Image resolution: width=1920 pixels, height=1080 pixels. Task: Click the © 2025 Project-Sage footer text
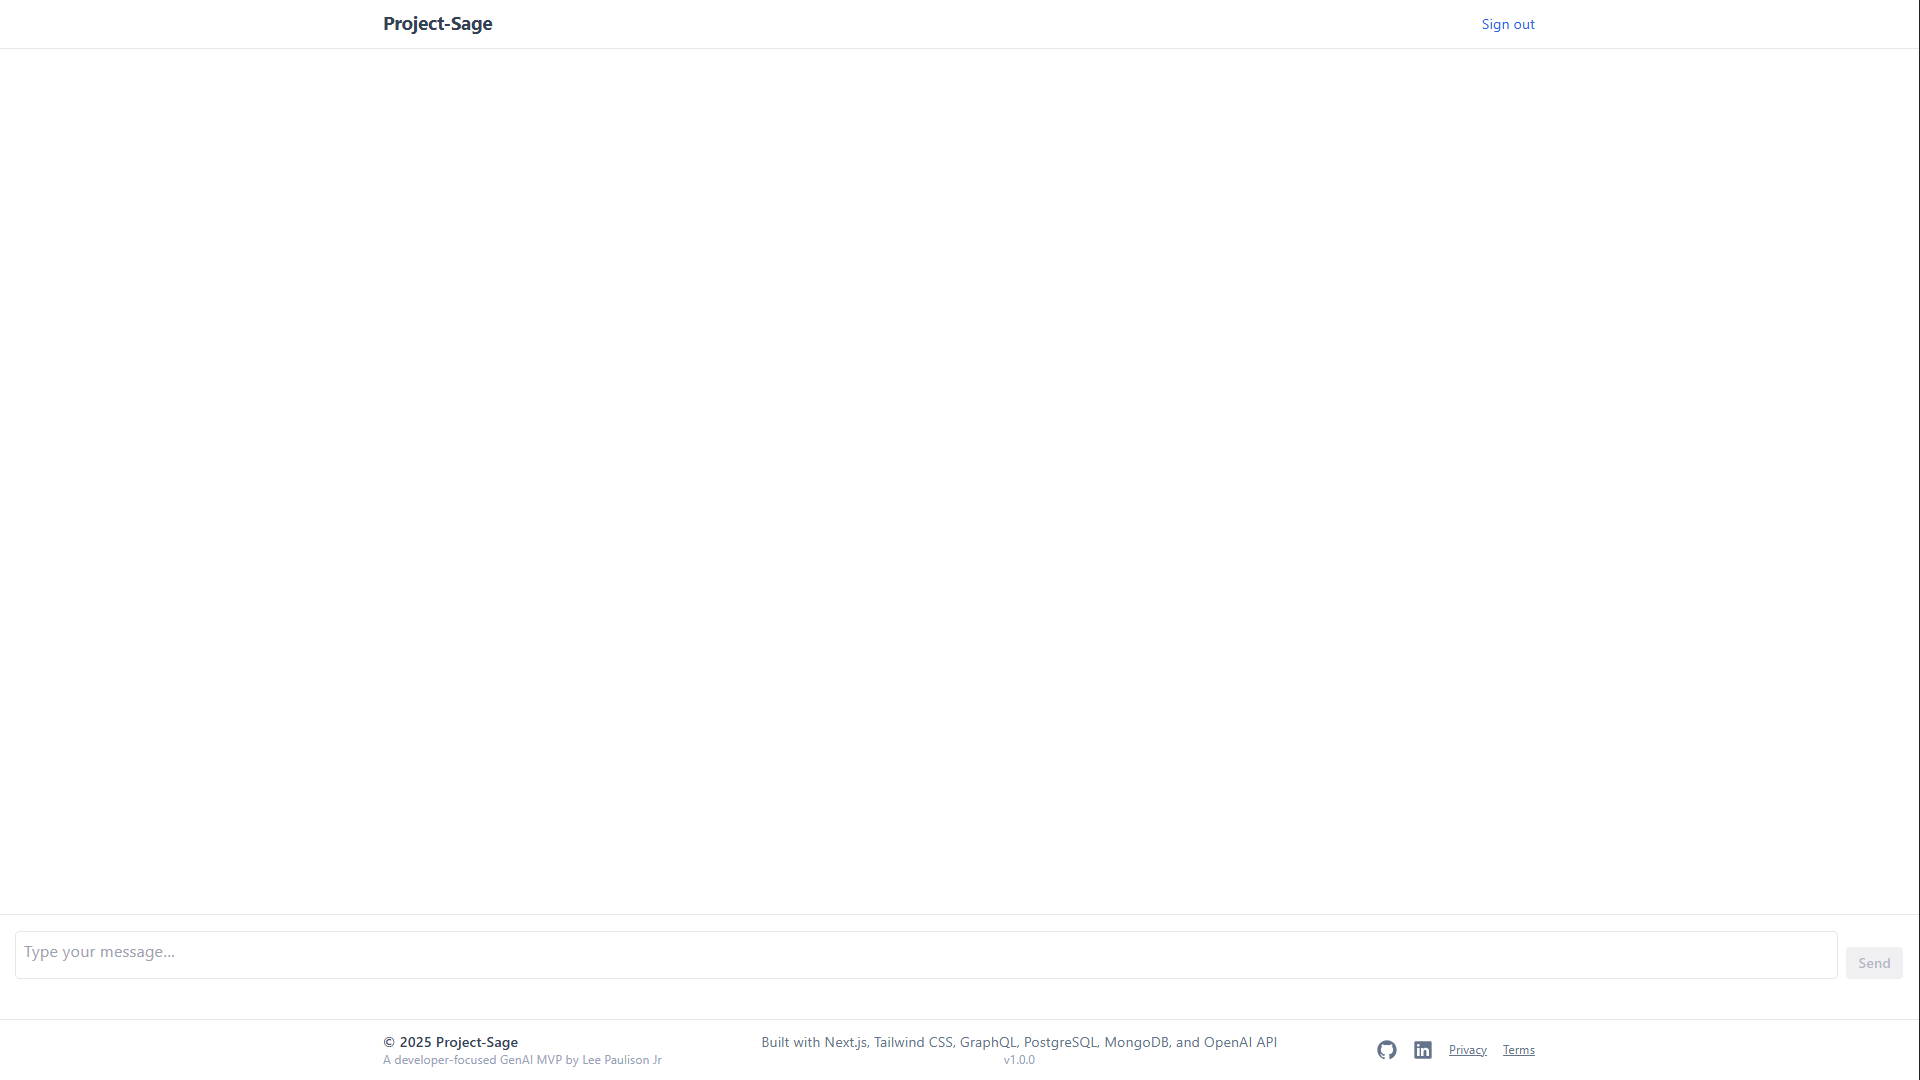tap(450, 1042)
